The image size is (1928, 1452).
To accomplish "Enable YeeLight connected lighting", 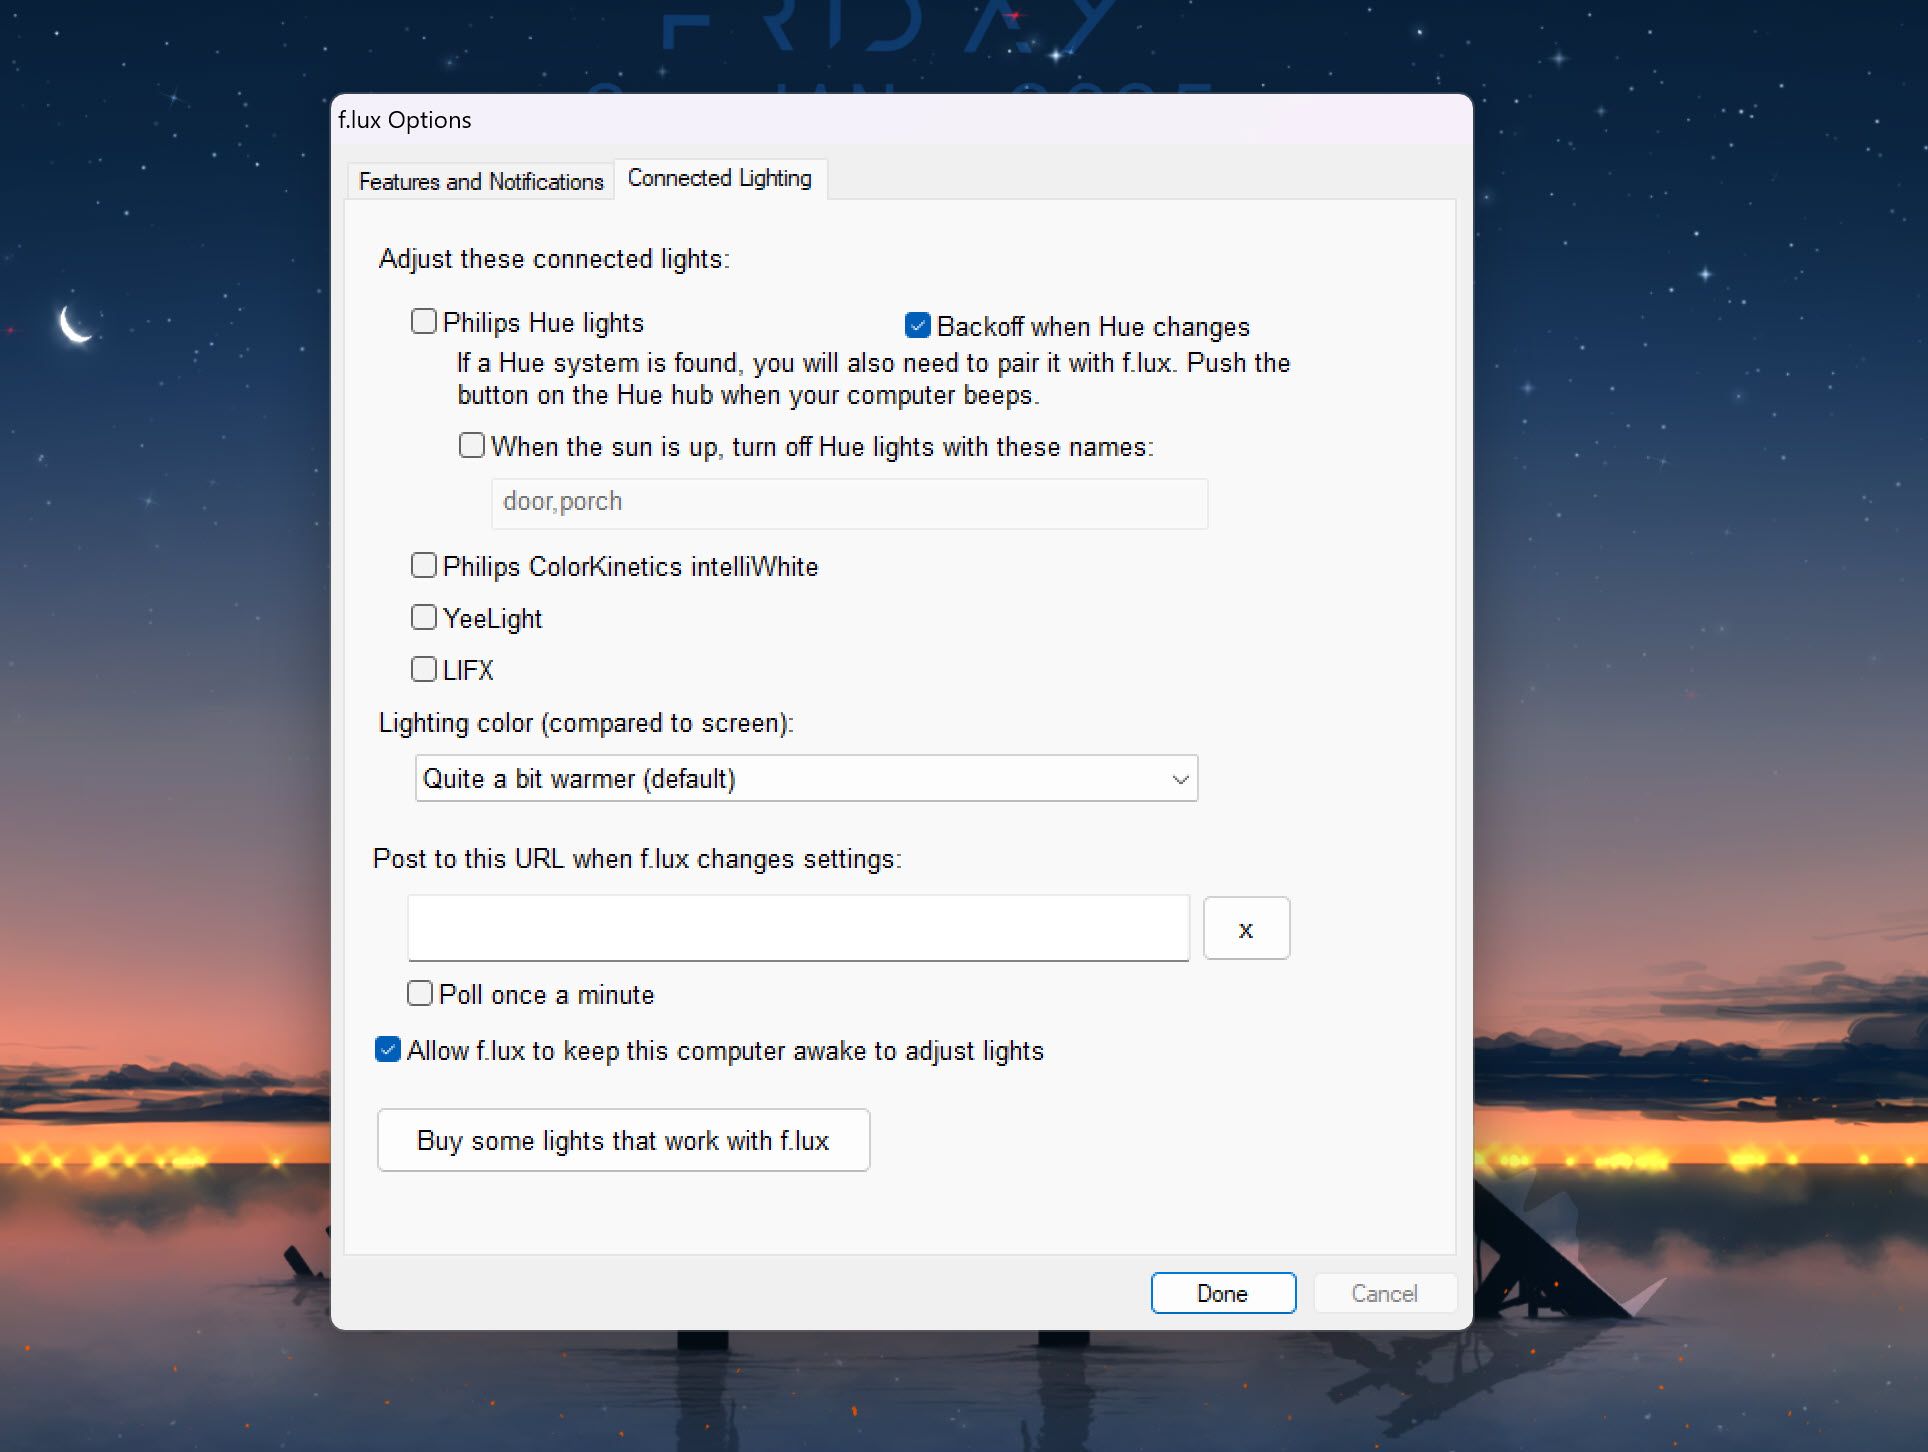I will (424, 616).
